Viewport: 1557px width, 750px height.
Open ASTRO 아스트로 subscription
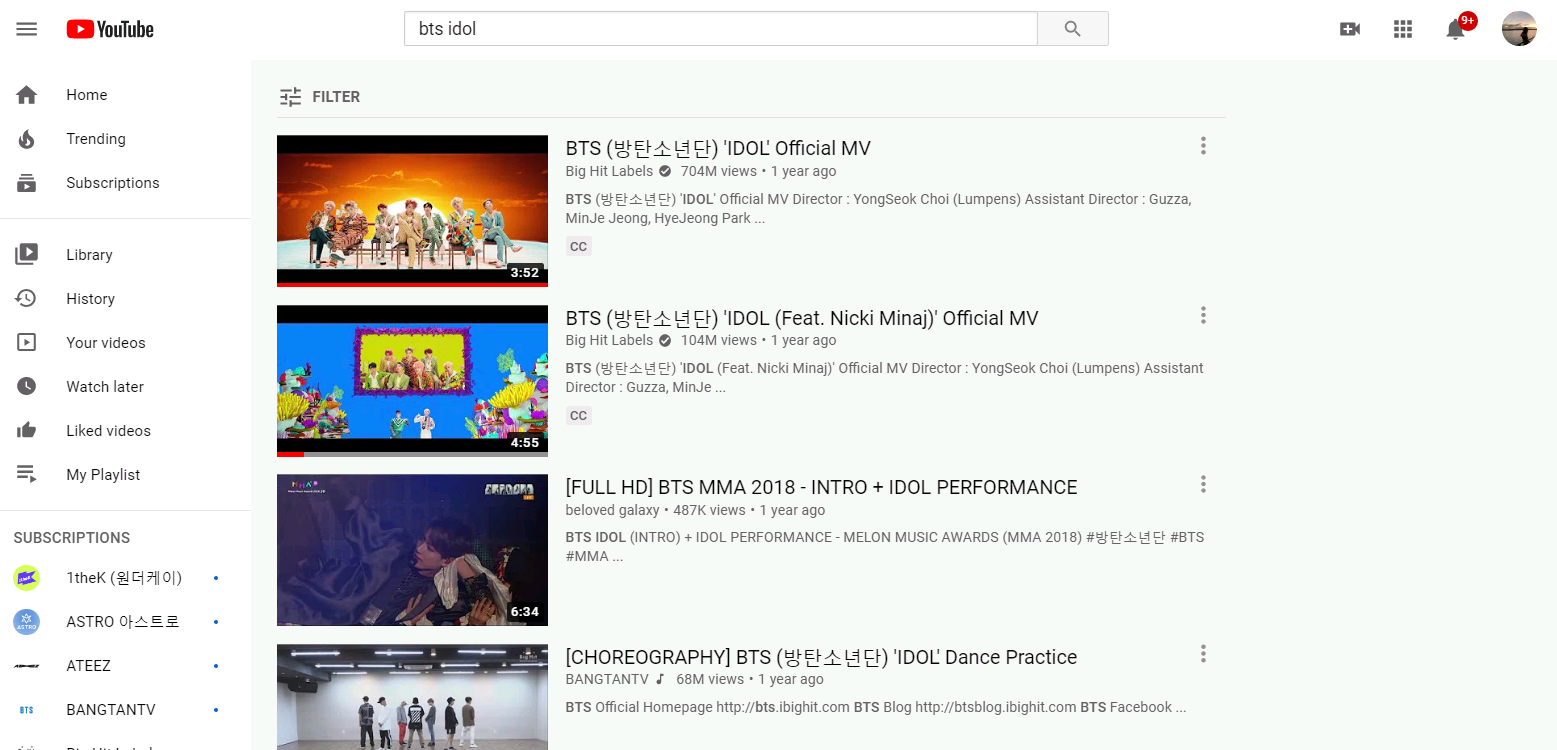125,622
